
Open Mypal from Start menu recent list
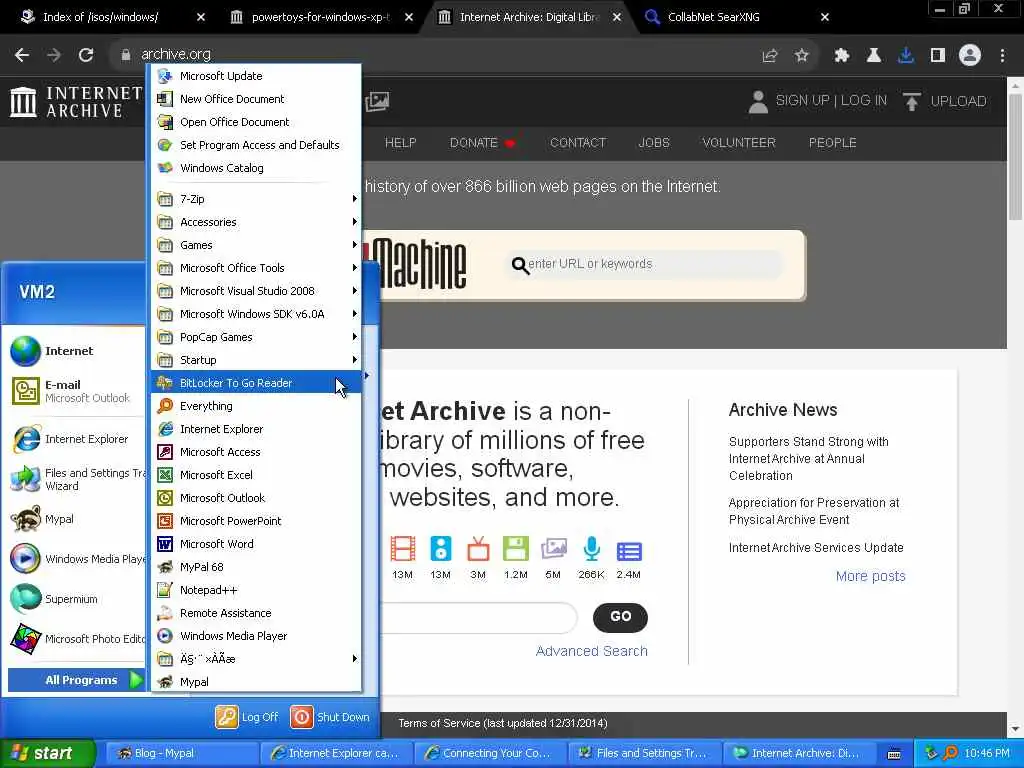click(x=75, y=519)
